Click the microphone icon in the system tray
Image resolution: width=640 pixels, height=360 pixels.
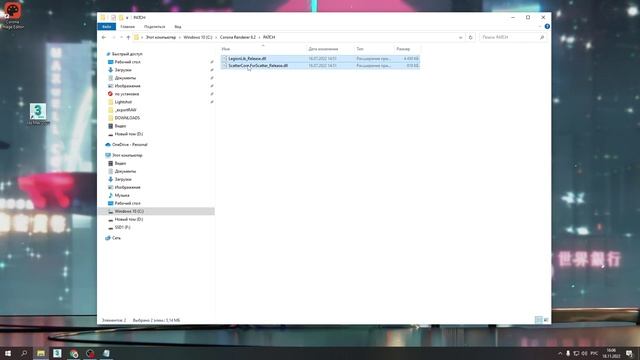(x=568, y=353)
